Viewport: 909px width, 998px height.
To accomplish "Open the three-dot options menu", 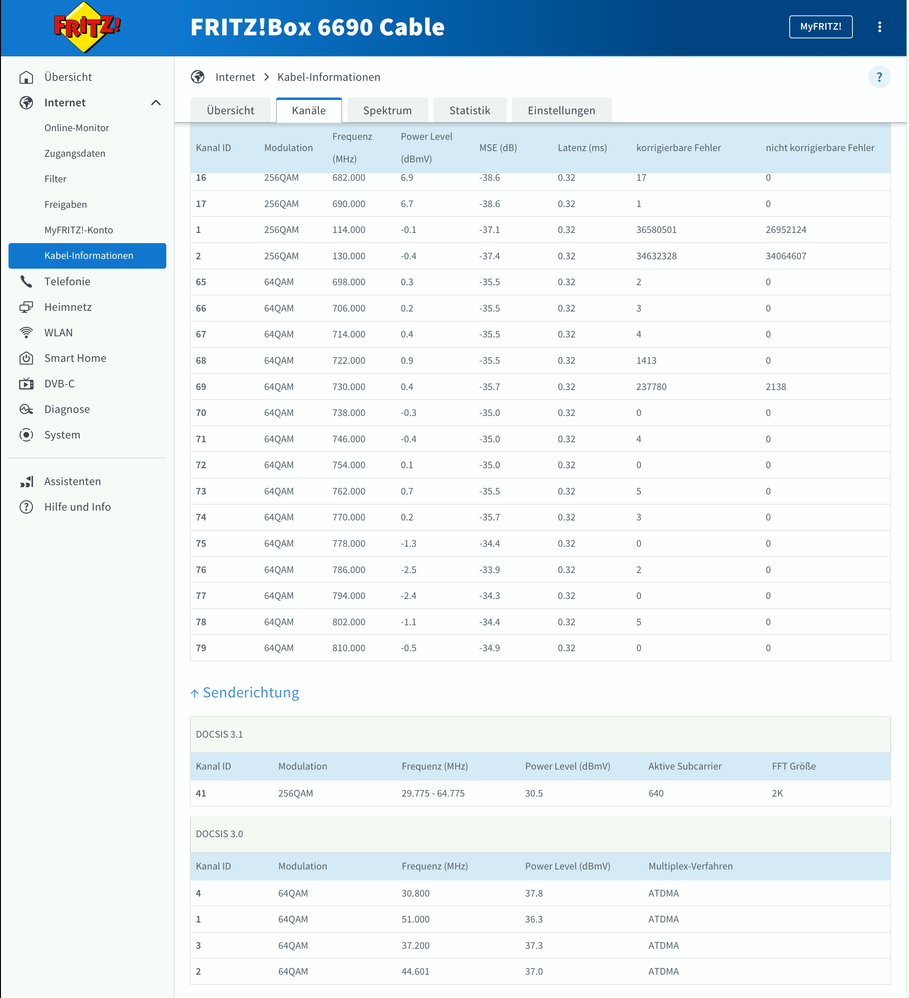I will coord(880,27).
